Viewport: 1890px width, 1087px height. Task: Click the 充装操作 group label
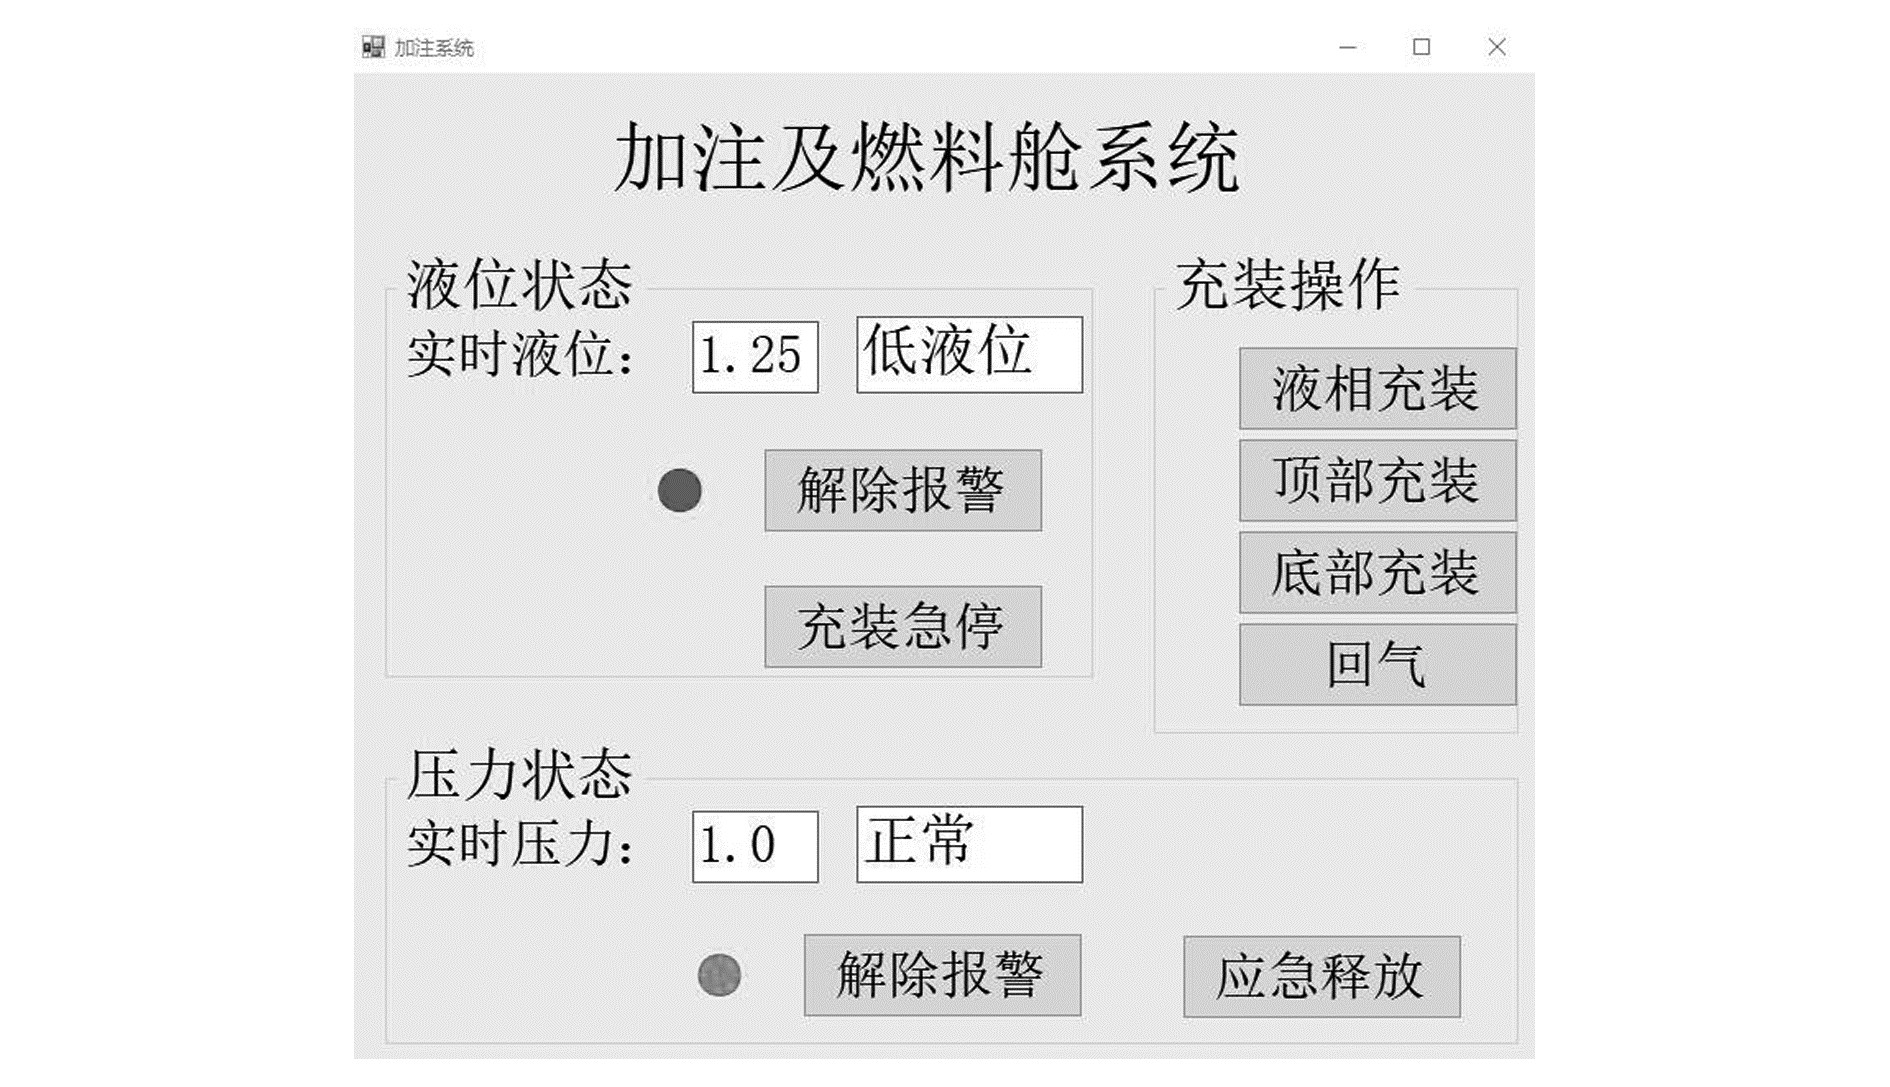point(1287,285)
